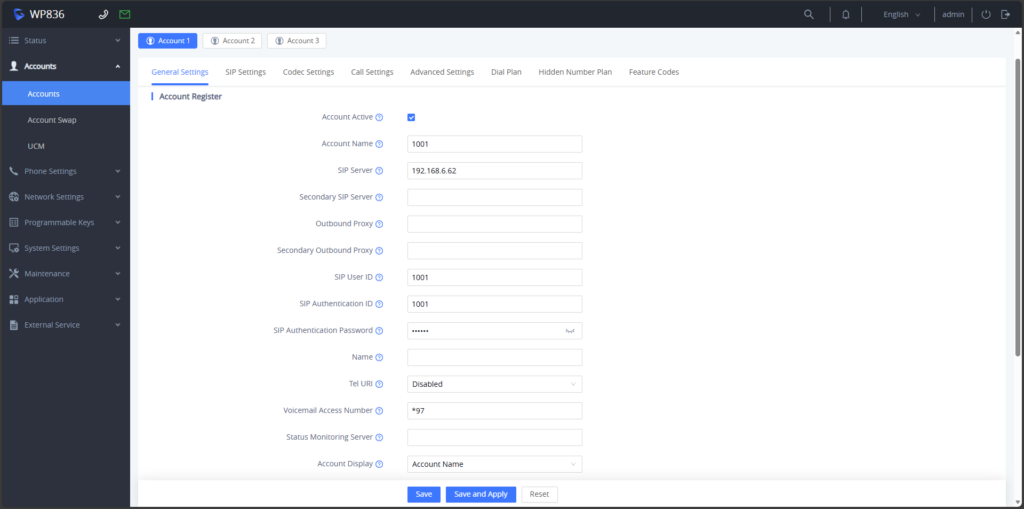Click help icon next to Account Name

click(379, 144)
